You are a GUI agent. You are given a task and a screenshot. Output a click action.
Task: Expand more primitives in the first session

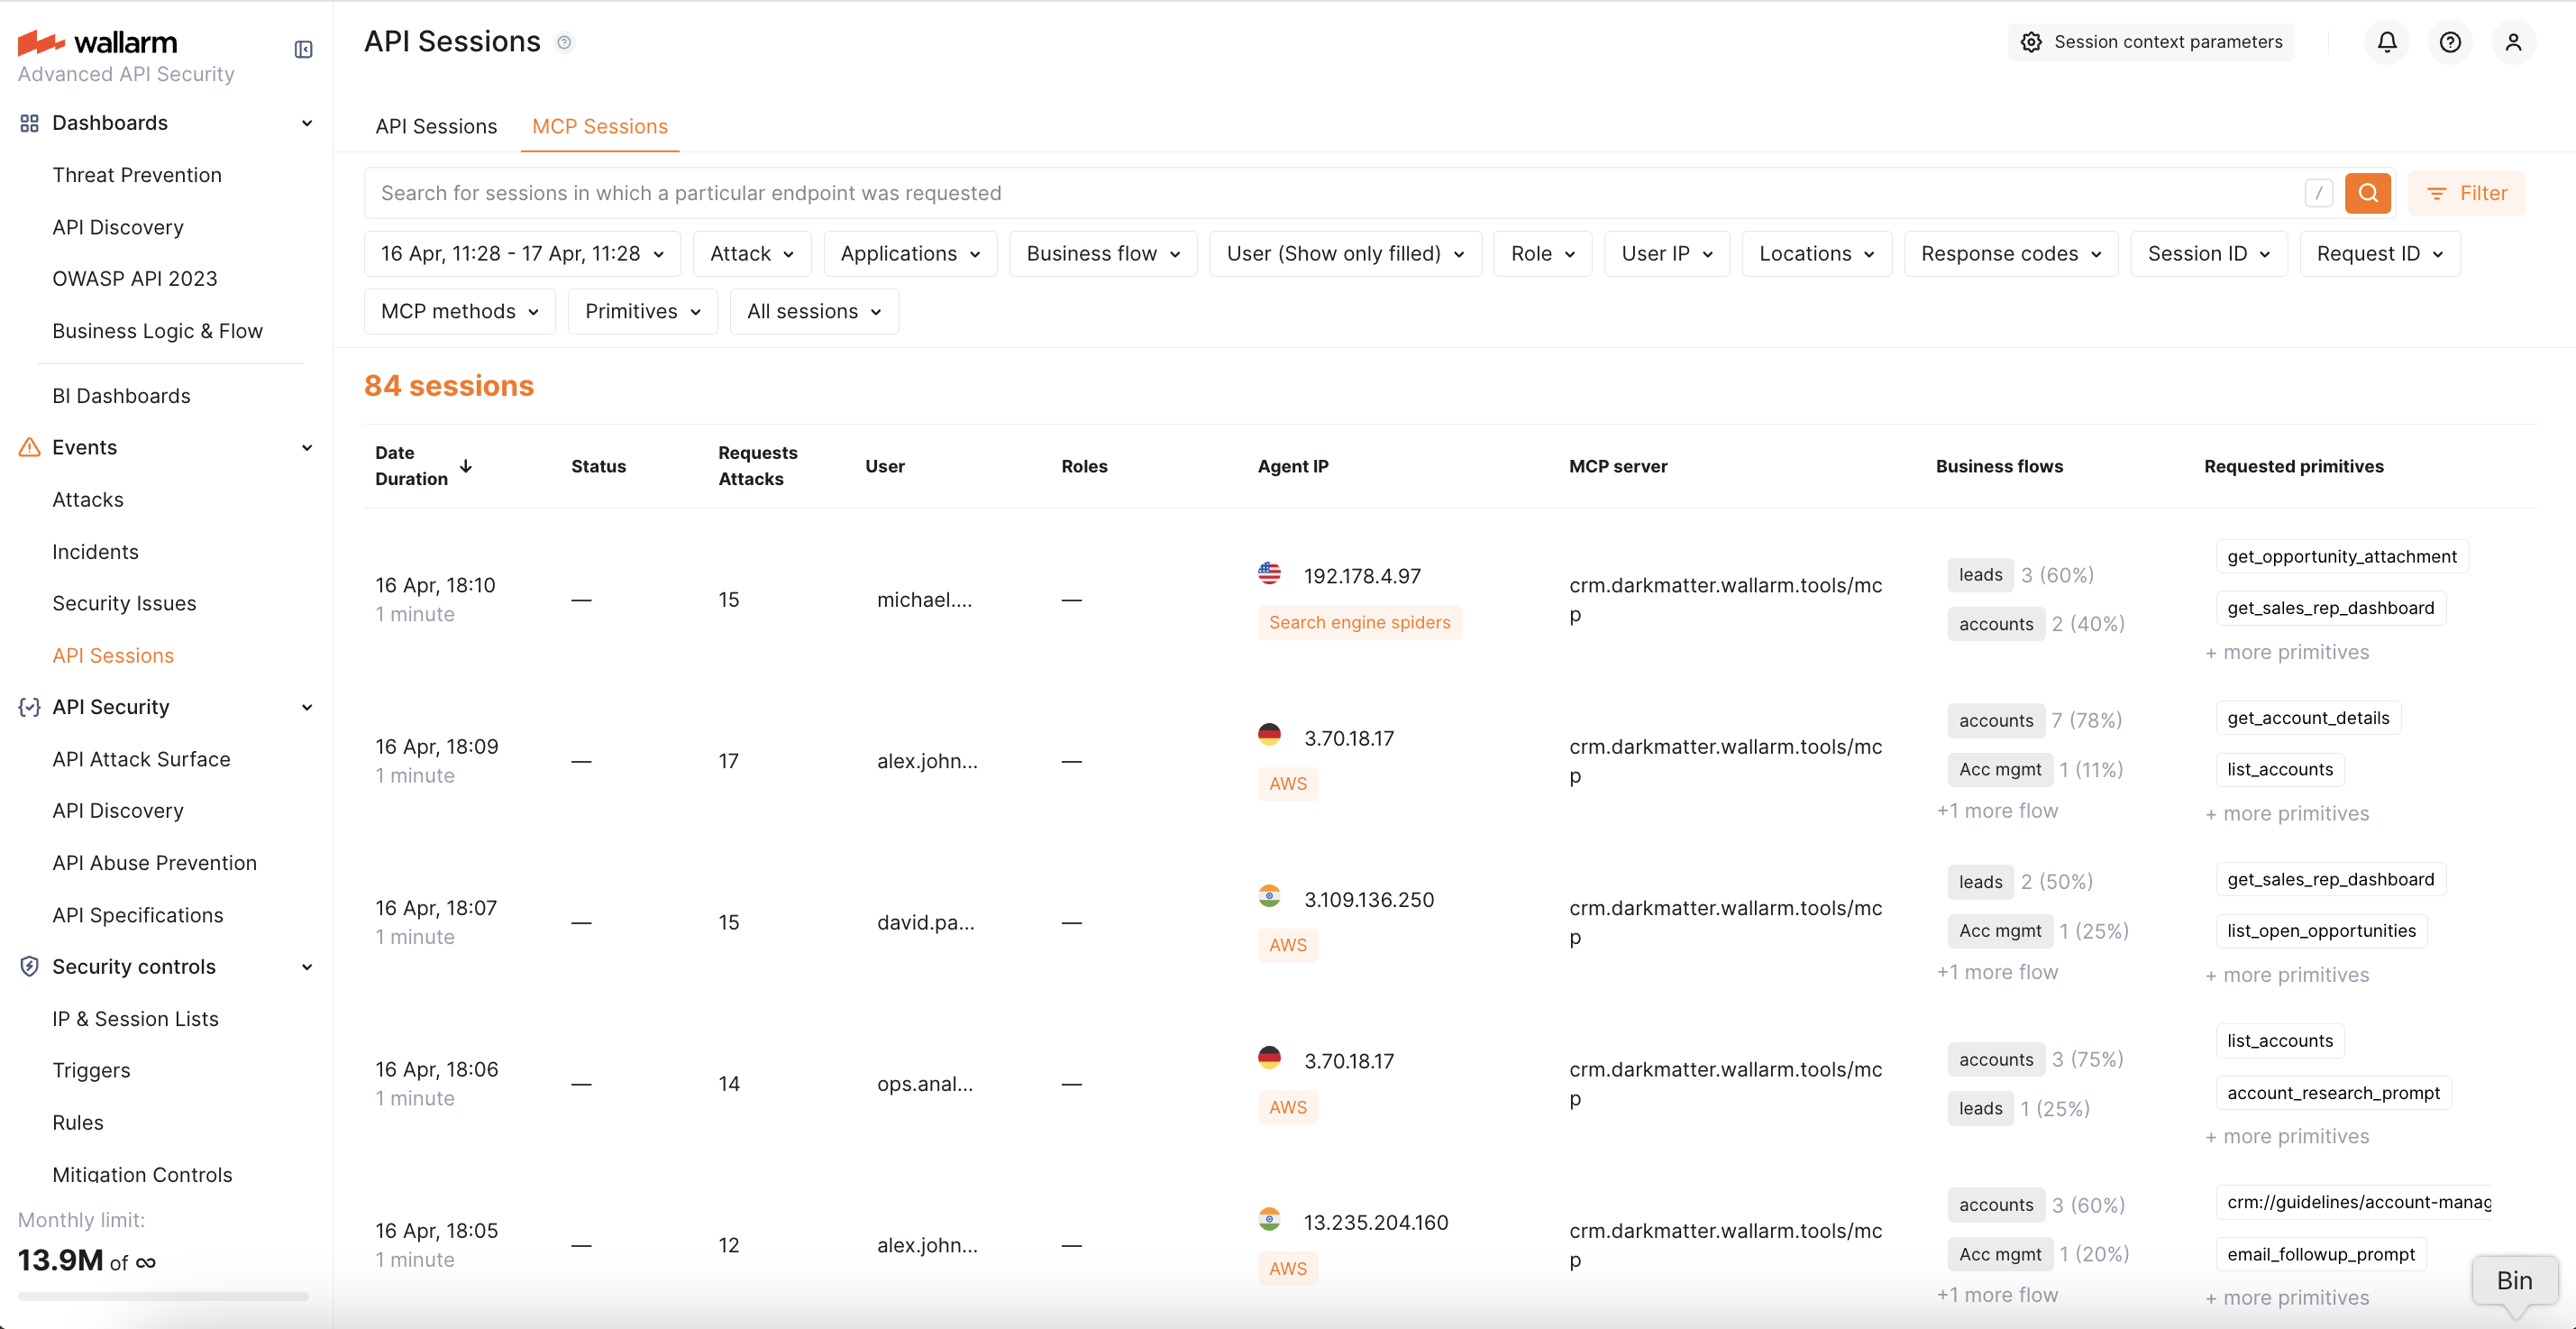pyautogui.click(x=2287, y=652)
